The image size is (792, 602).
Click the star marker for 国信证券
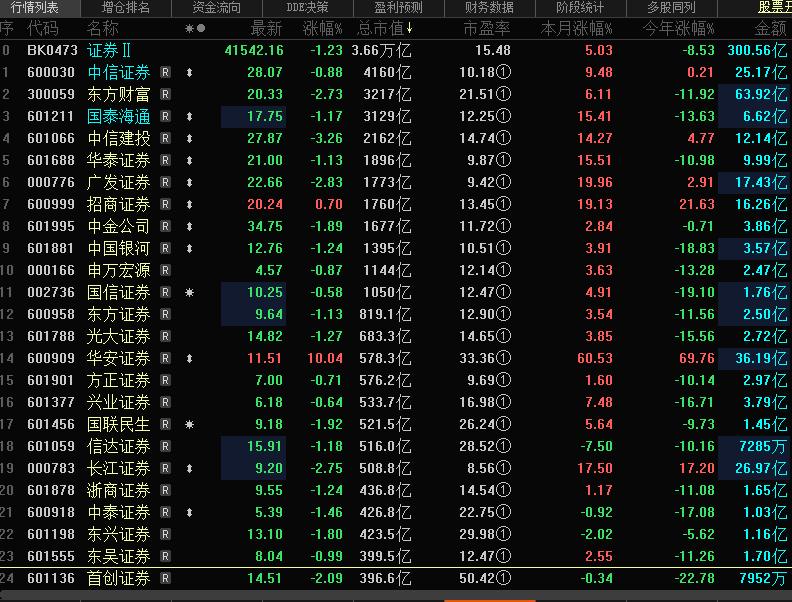[189, 292]
